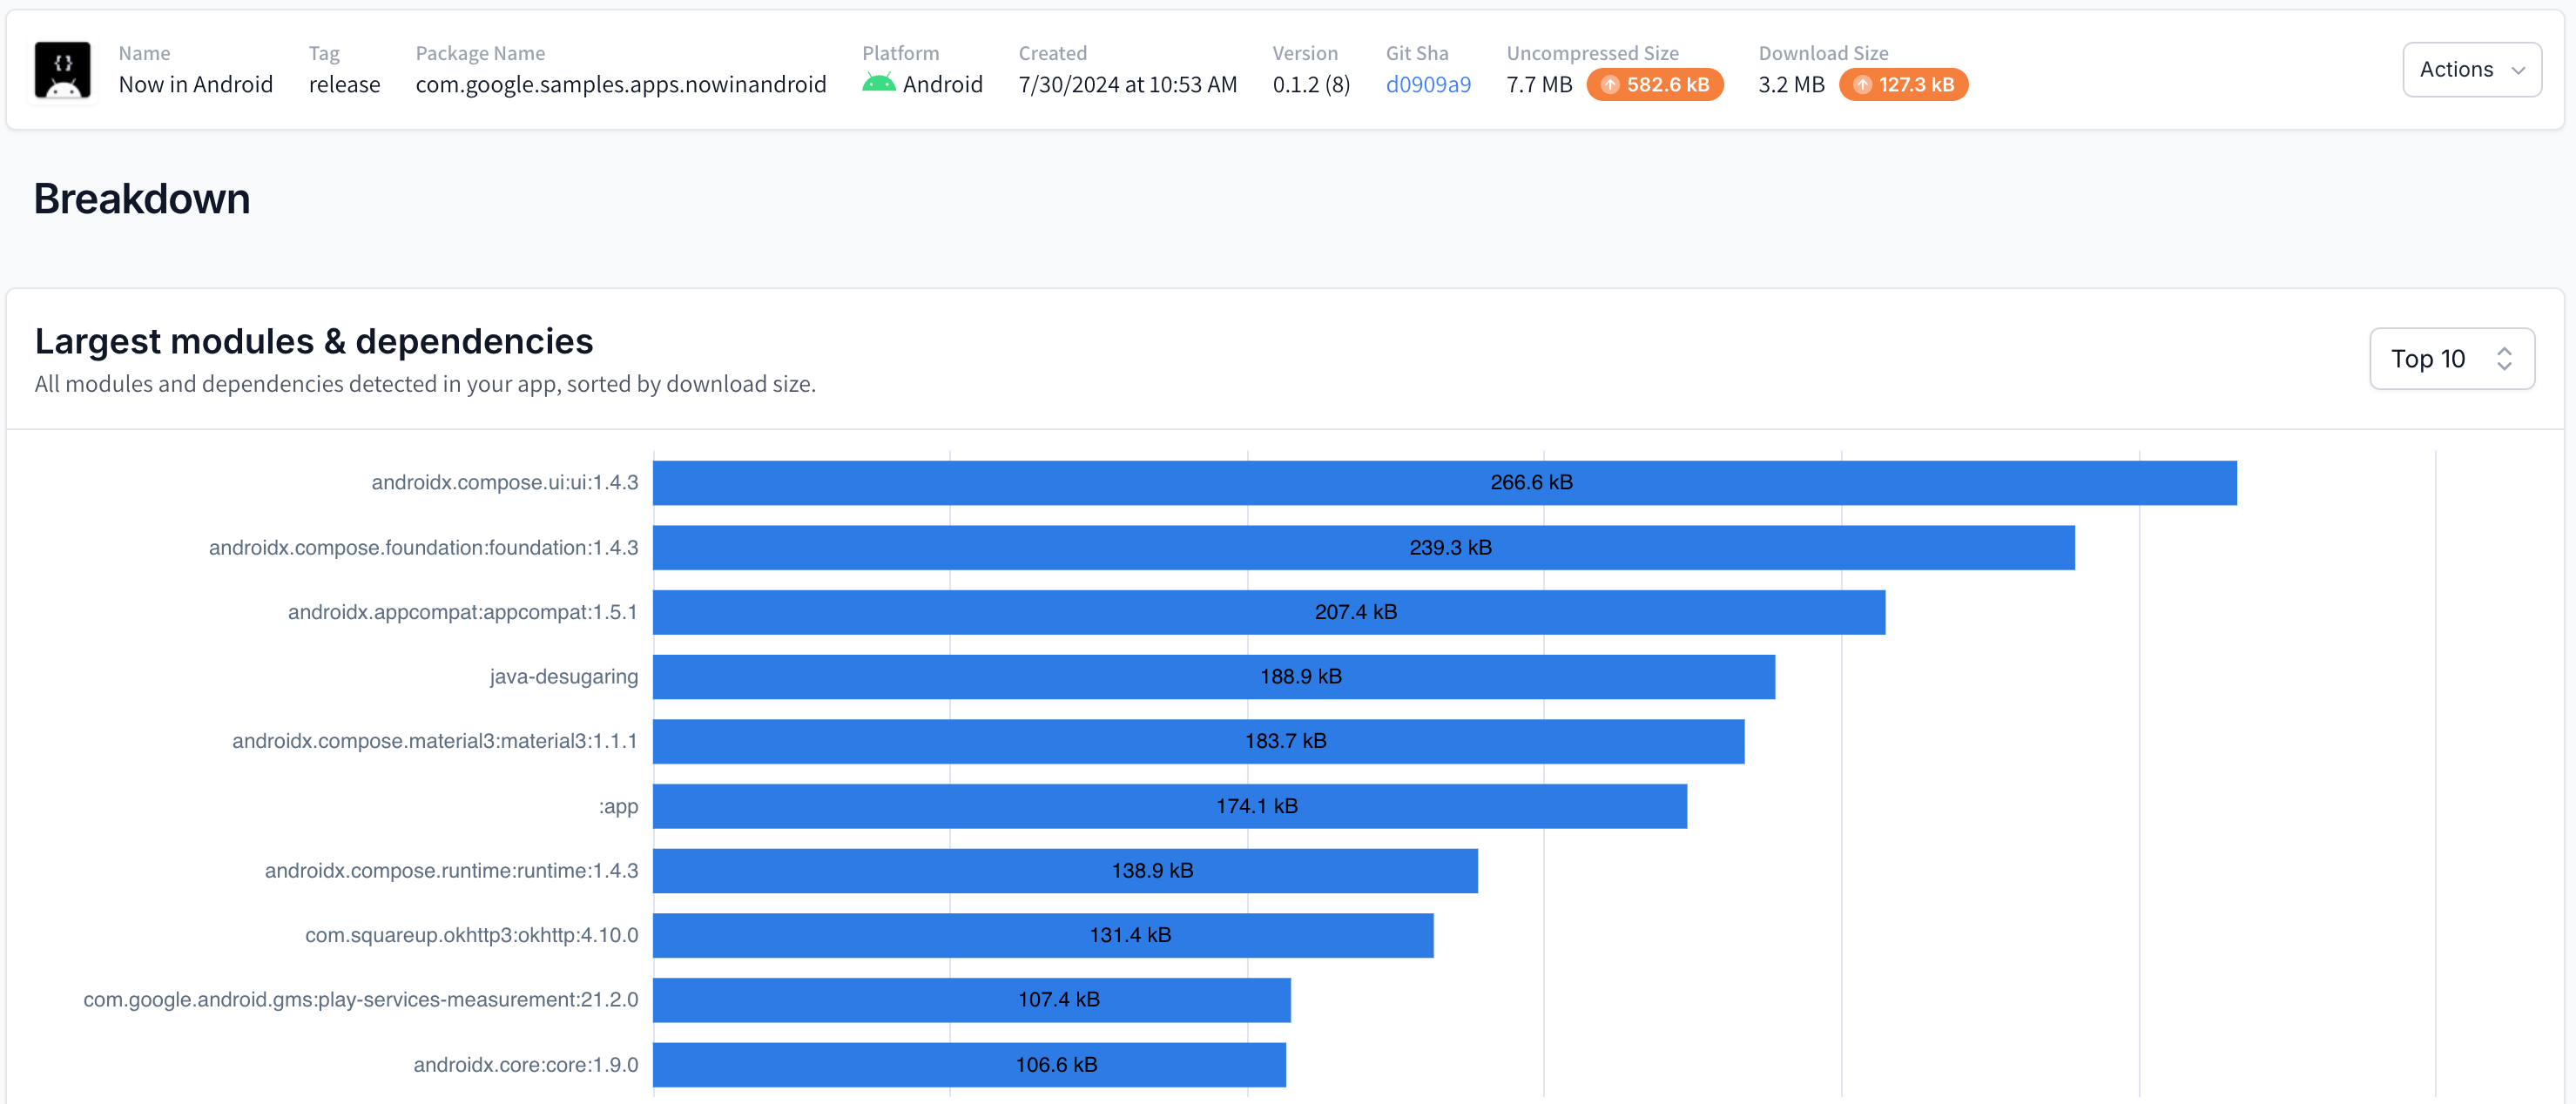Click the androidx.core 106.6 kB bar

(x=968, y=1064)
